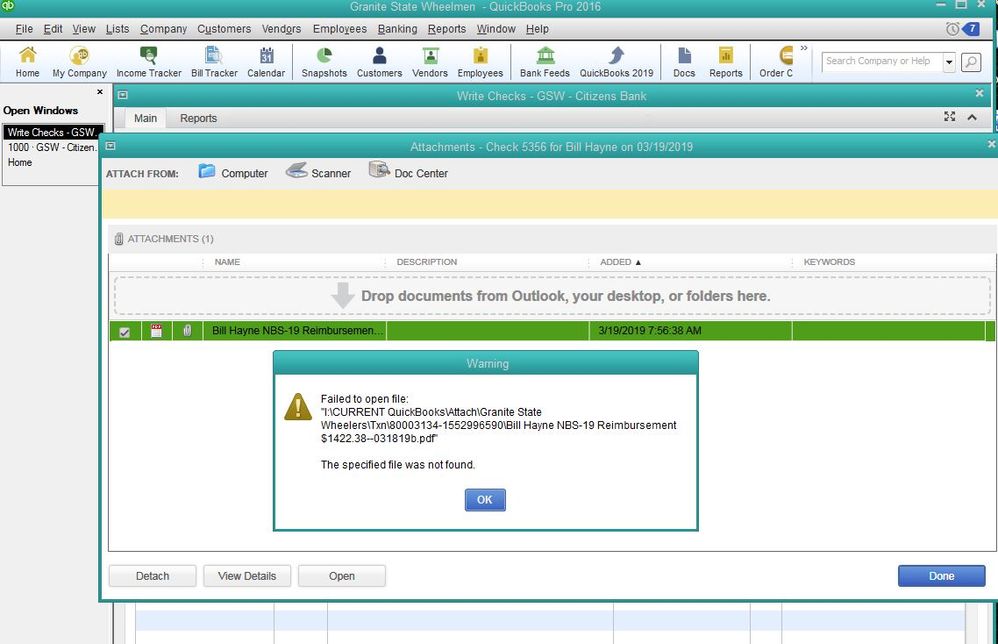998x644 pixels.
Task: Click Done in the Attachments window
Action: point(941,576)
